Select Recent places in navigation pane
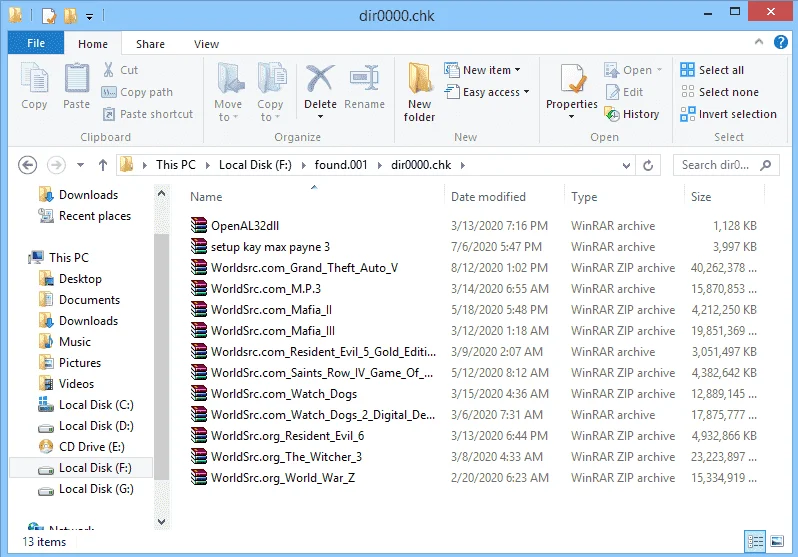The image size is (798, 557). pos(84,216)
